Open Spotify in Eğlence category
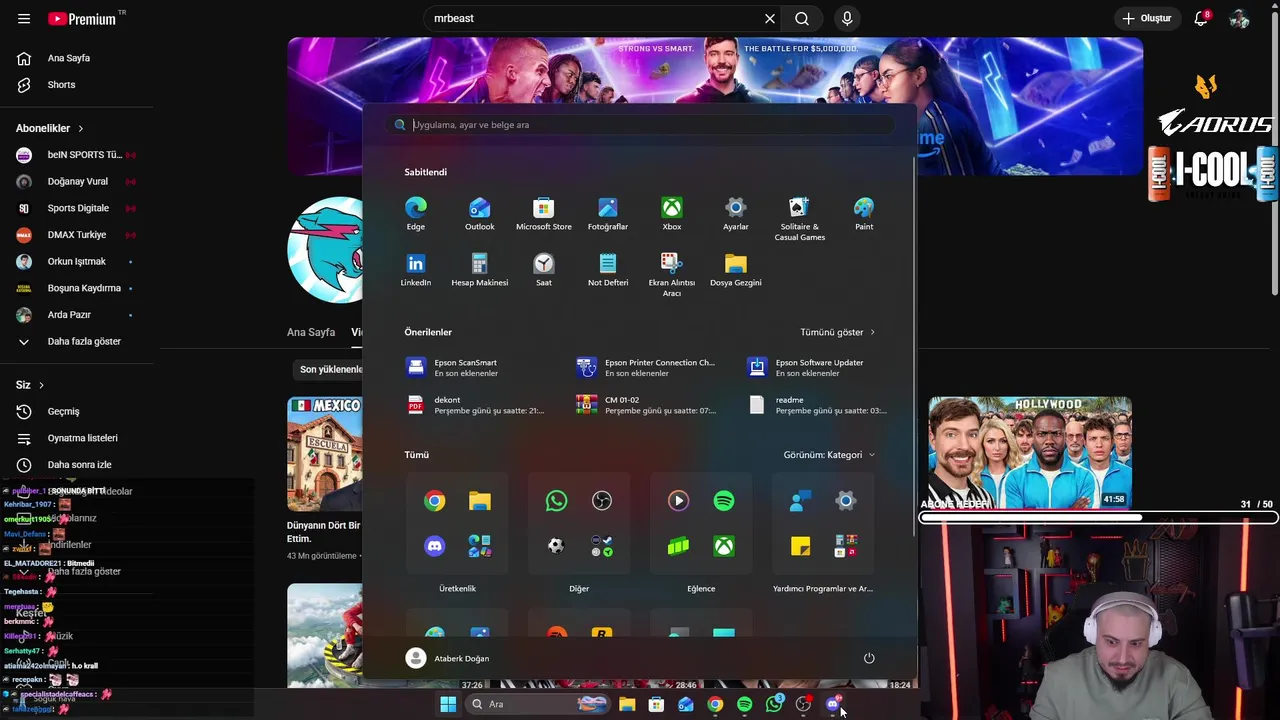Image resolution: width=1280 pixels, height=720 pixels. coord(724,501)
